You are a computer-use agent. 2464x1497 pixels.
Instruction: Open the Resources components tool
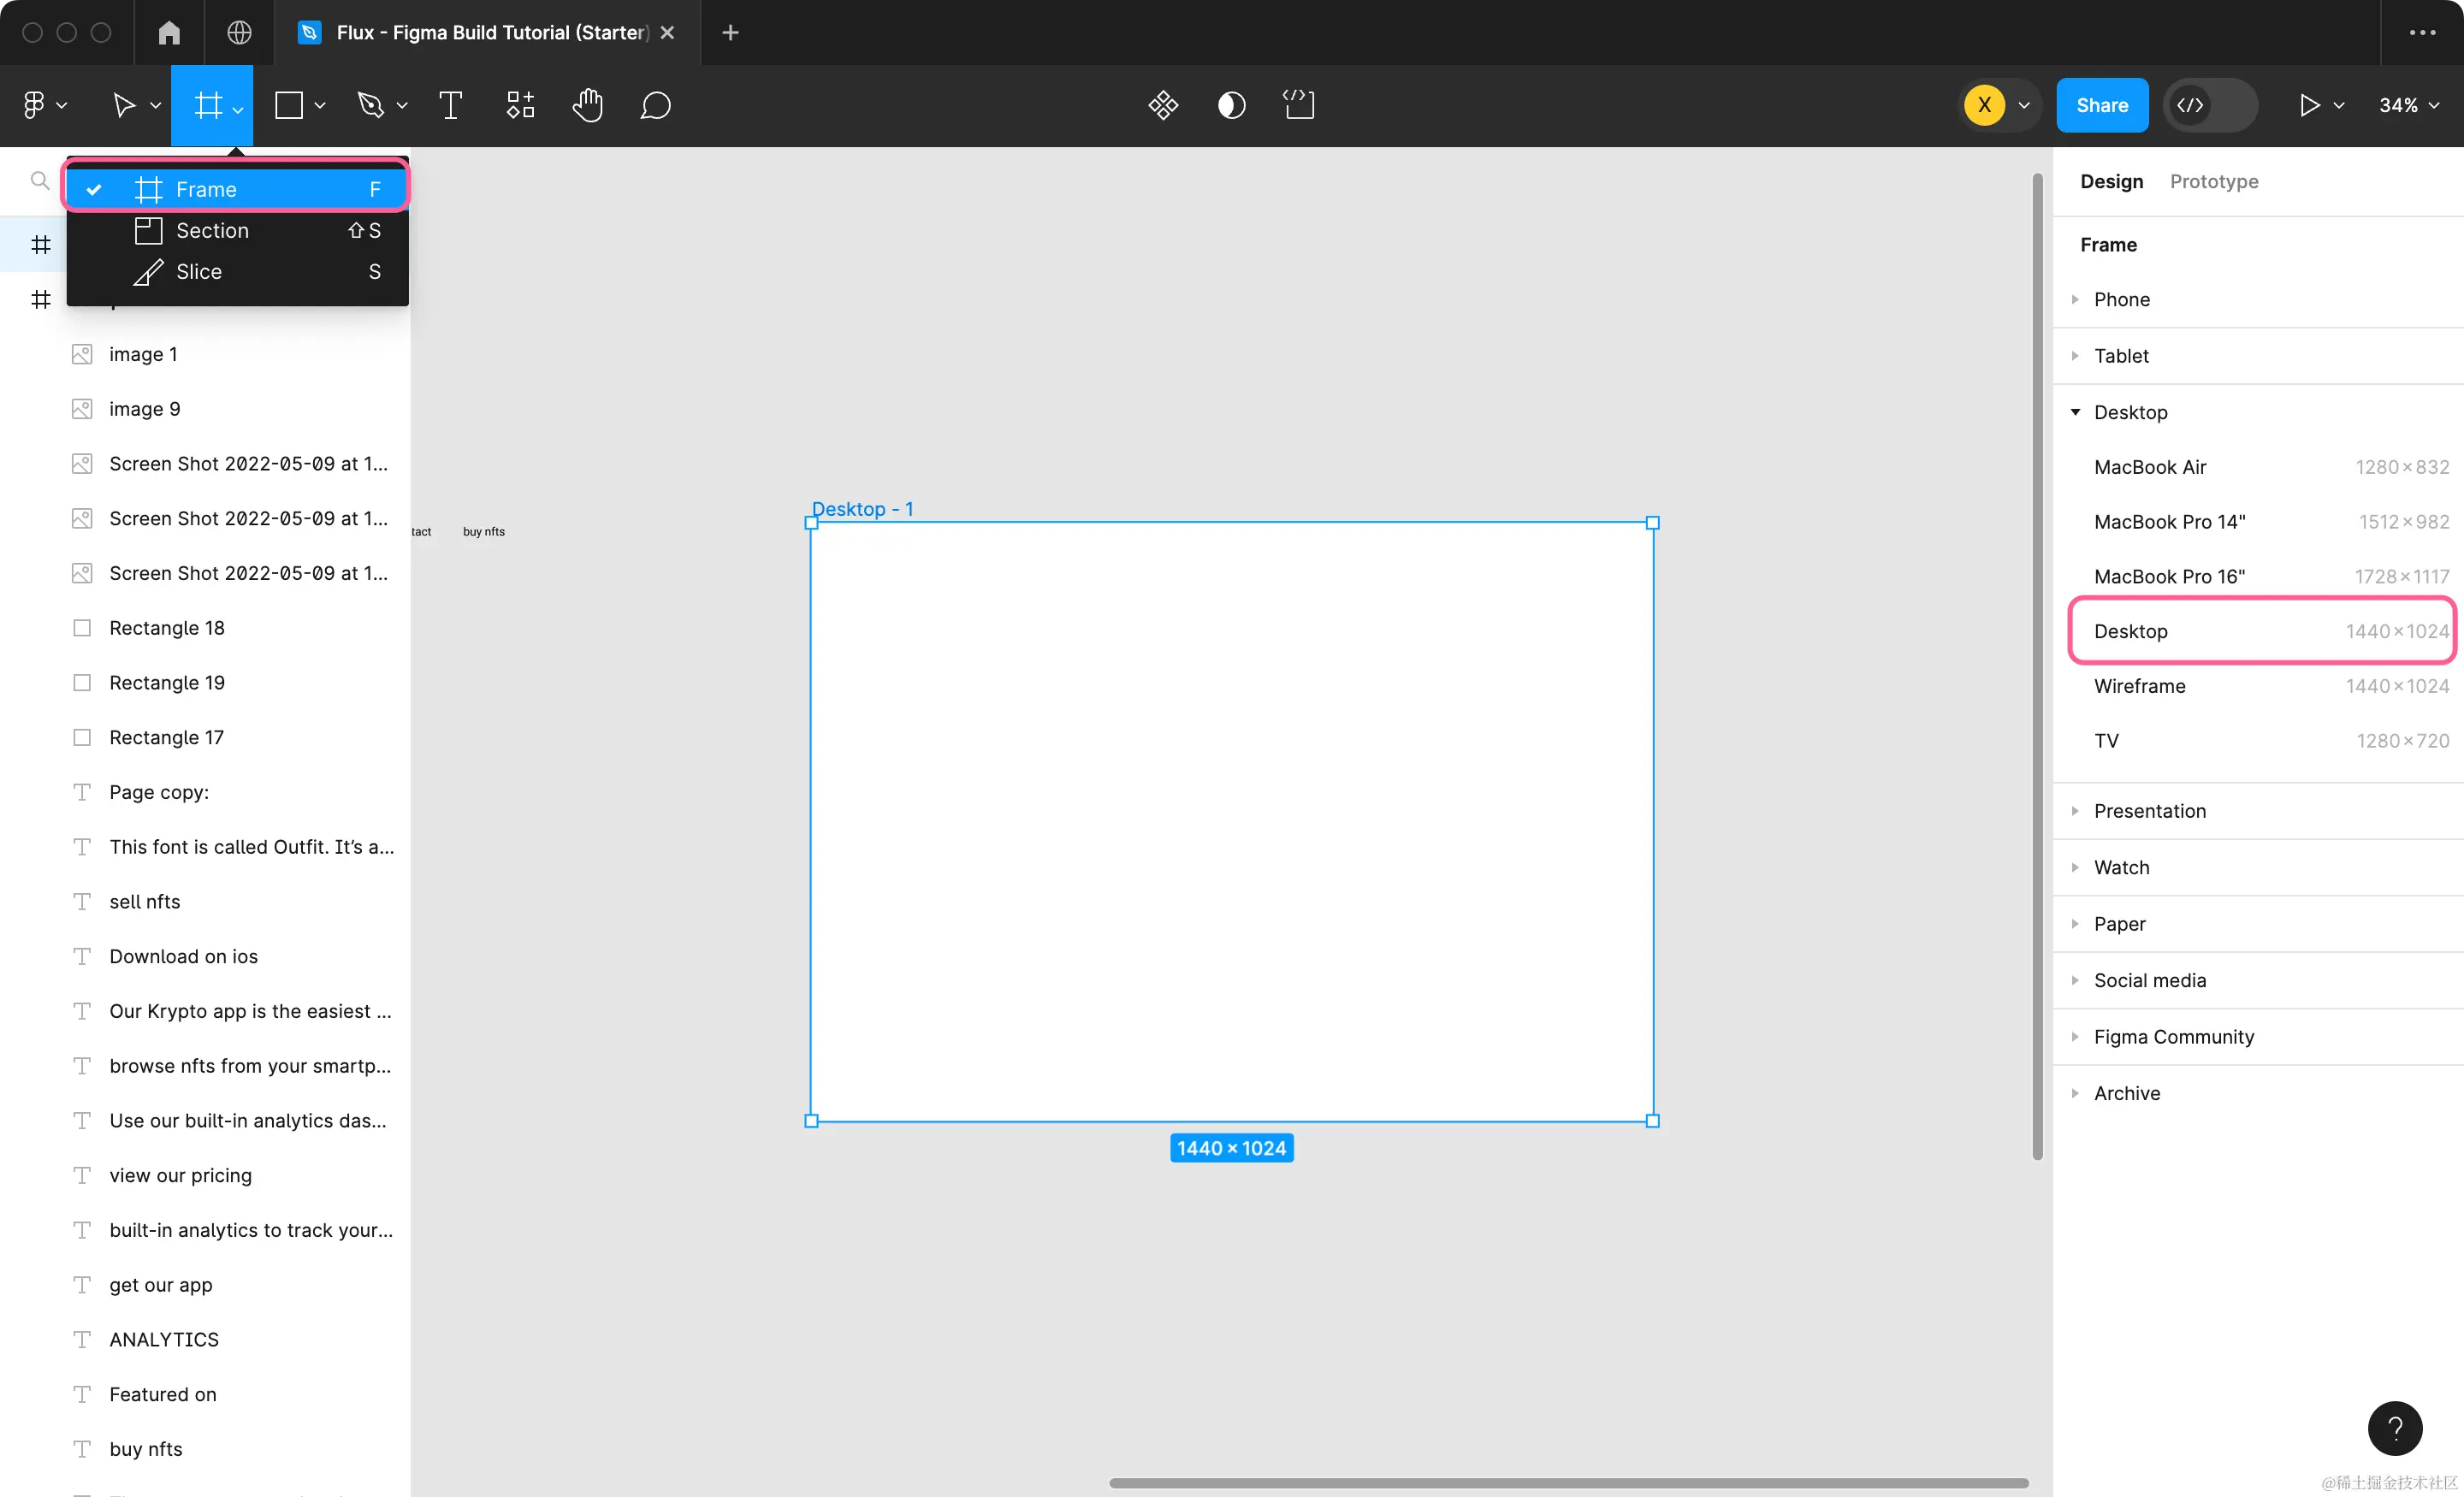pyautogui.click(x=520, y=105)
